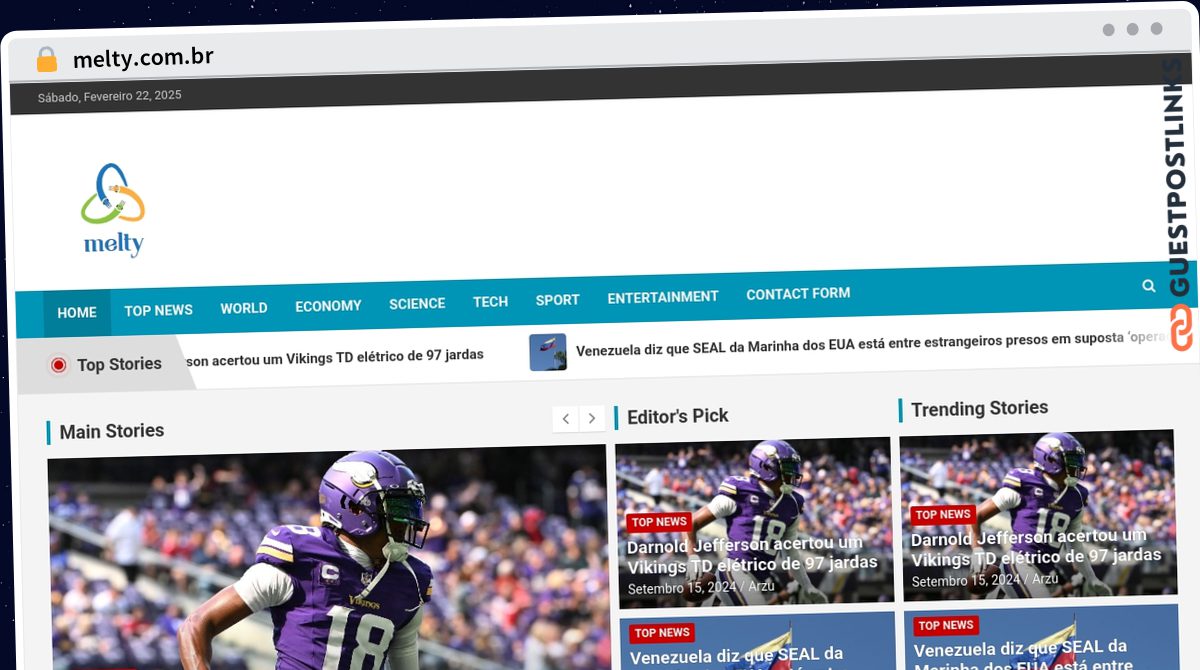Open the Venezuela headline under Trending Stories
This screenshot has height=670, width=1200.
click(x=1021, y=656)
